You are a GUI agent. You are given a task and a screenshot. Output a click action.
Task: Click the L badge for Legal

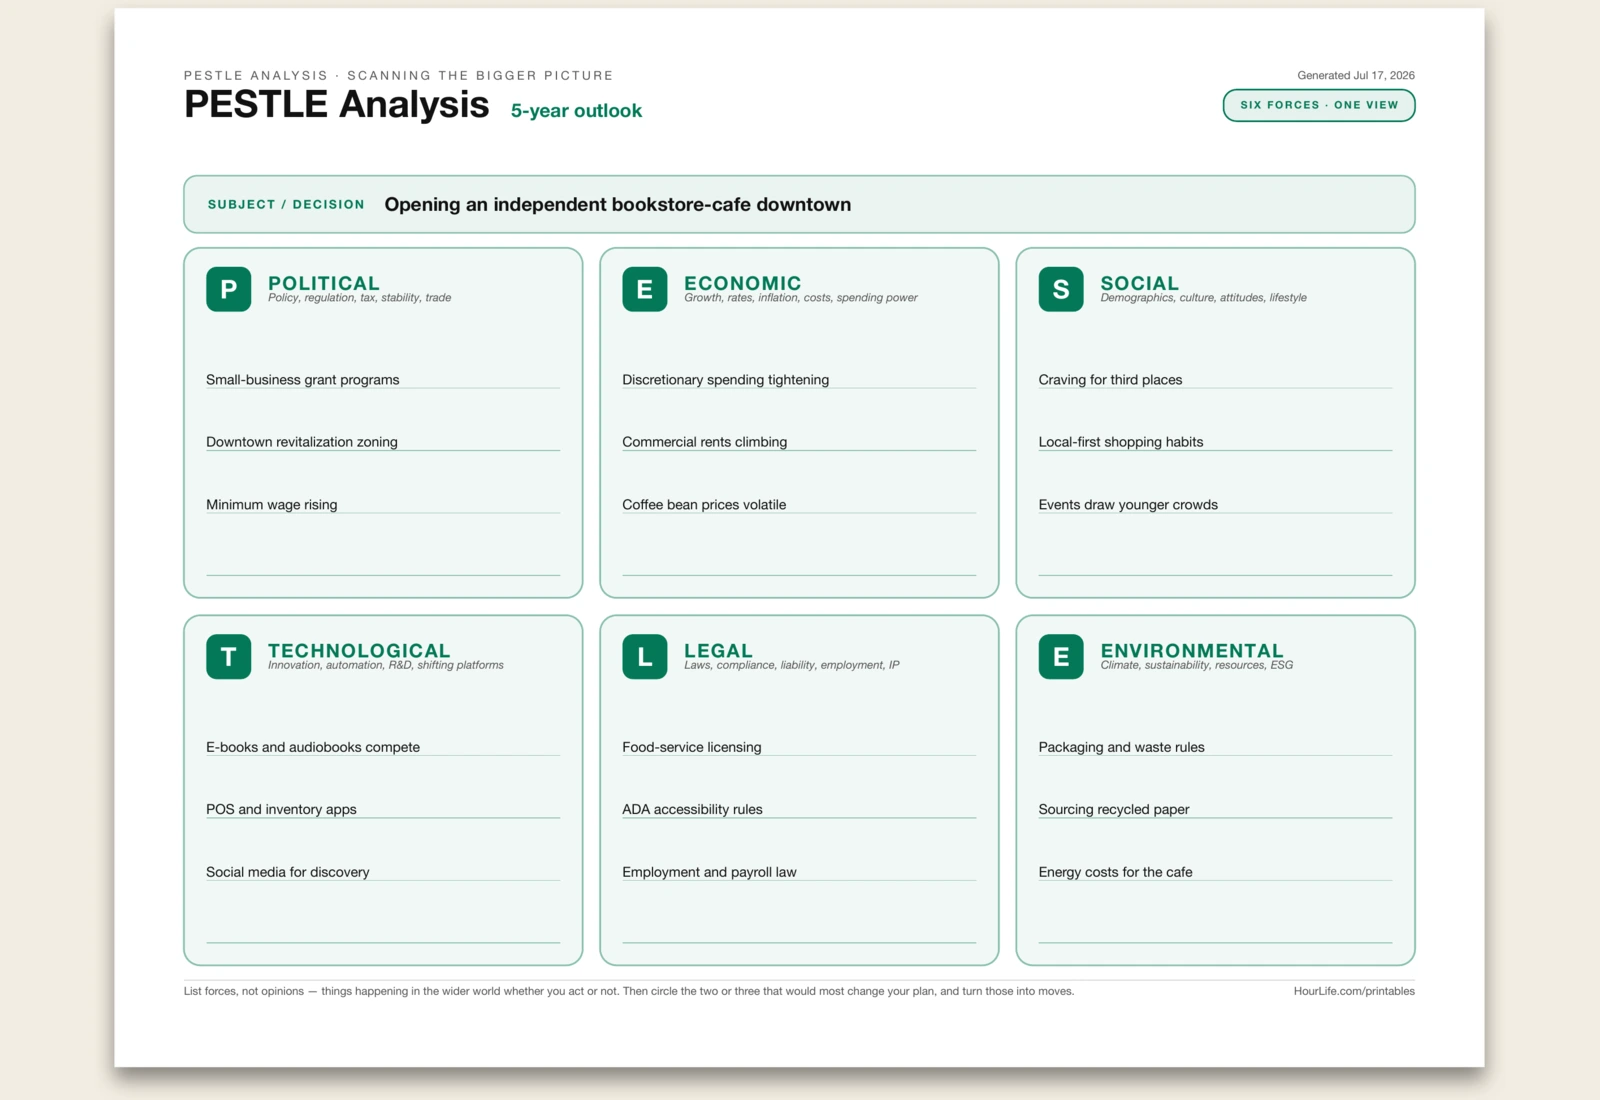point(644,657)
